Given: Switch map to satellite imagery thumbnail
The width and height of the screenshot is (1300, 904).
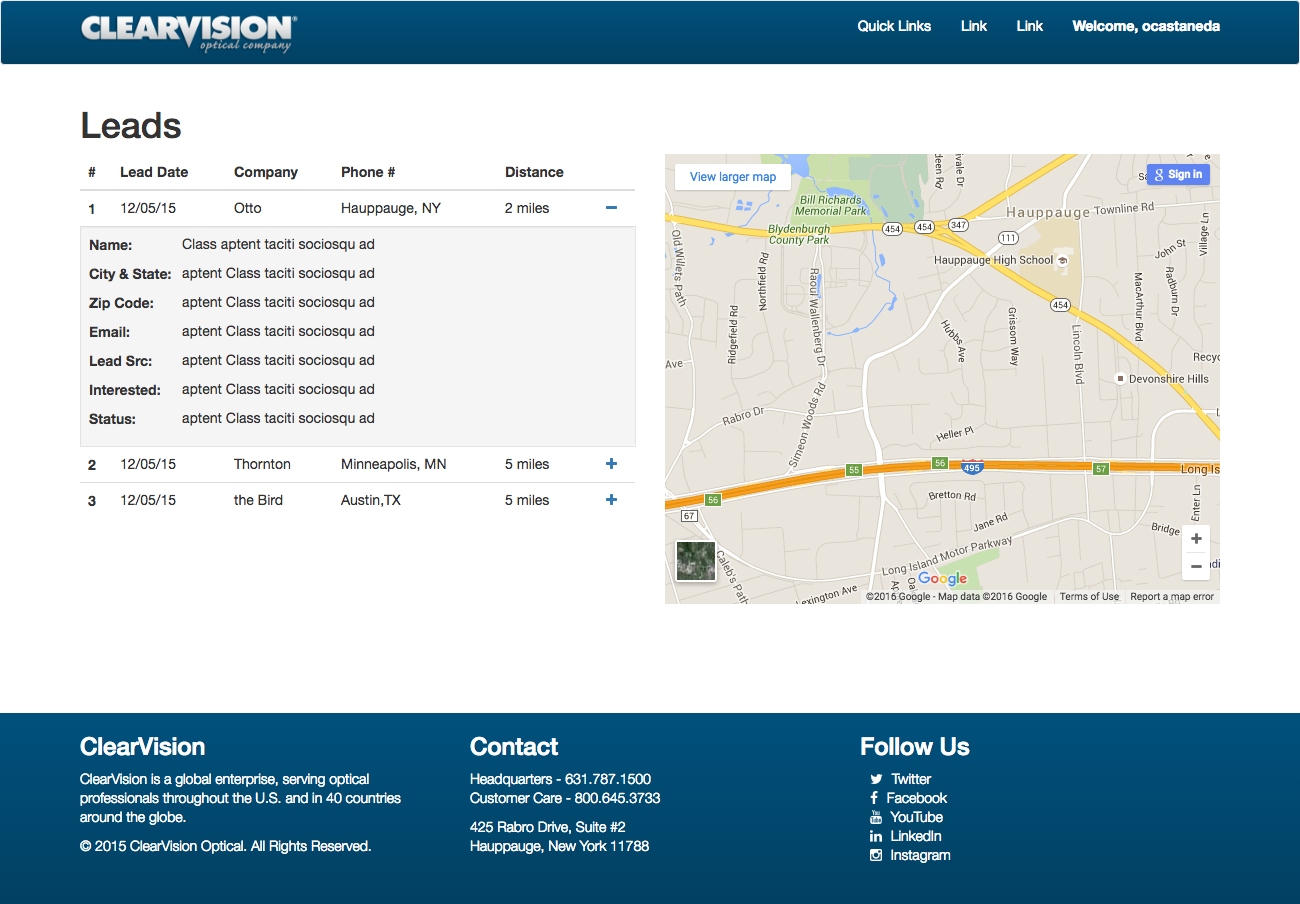Looking at the screenshot, I should [x=695, y=561].
